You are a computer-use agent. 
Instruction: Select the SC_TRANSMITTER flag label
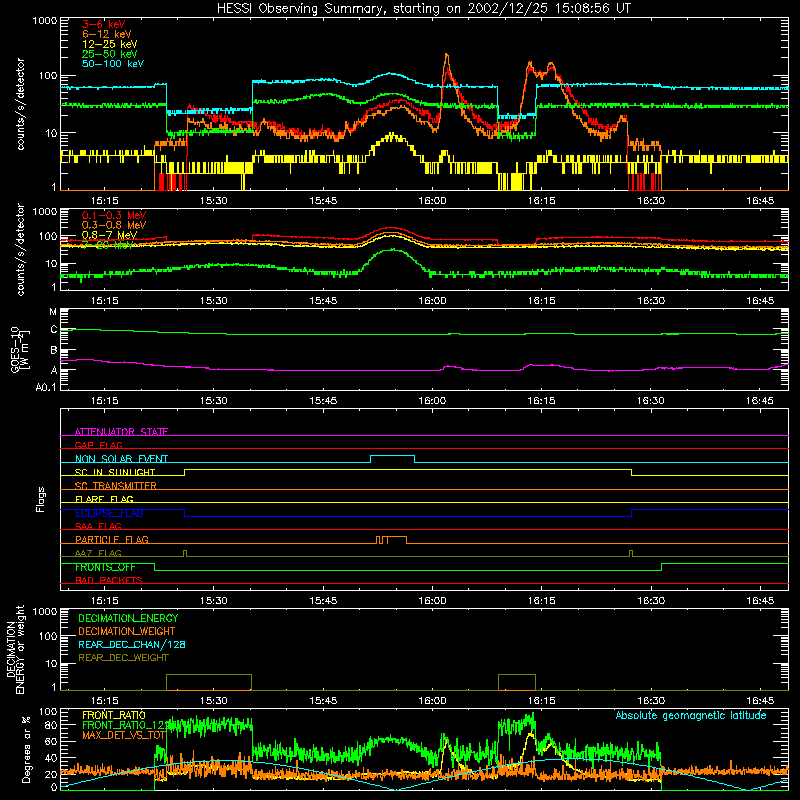(x=116, y=486)
